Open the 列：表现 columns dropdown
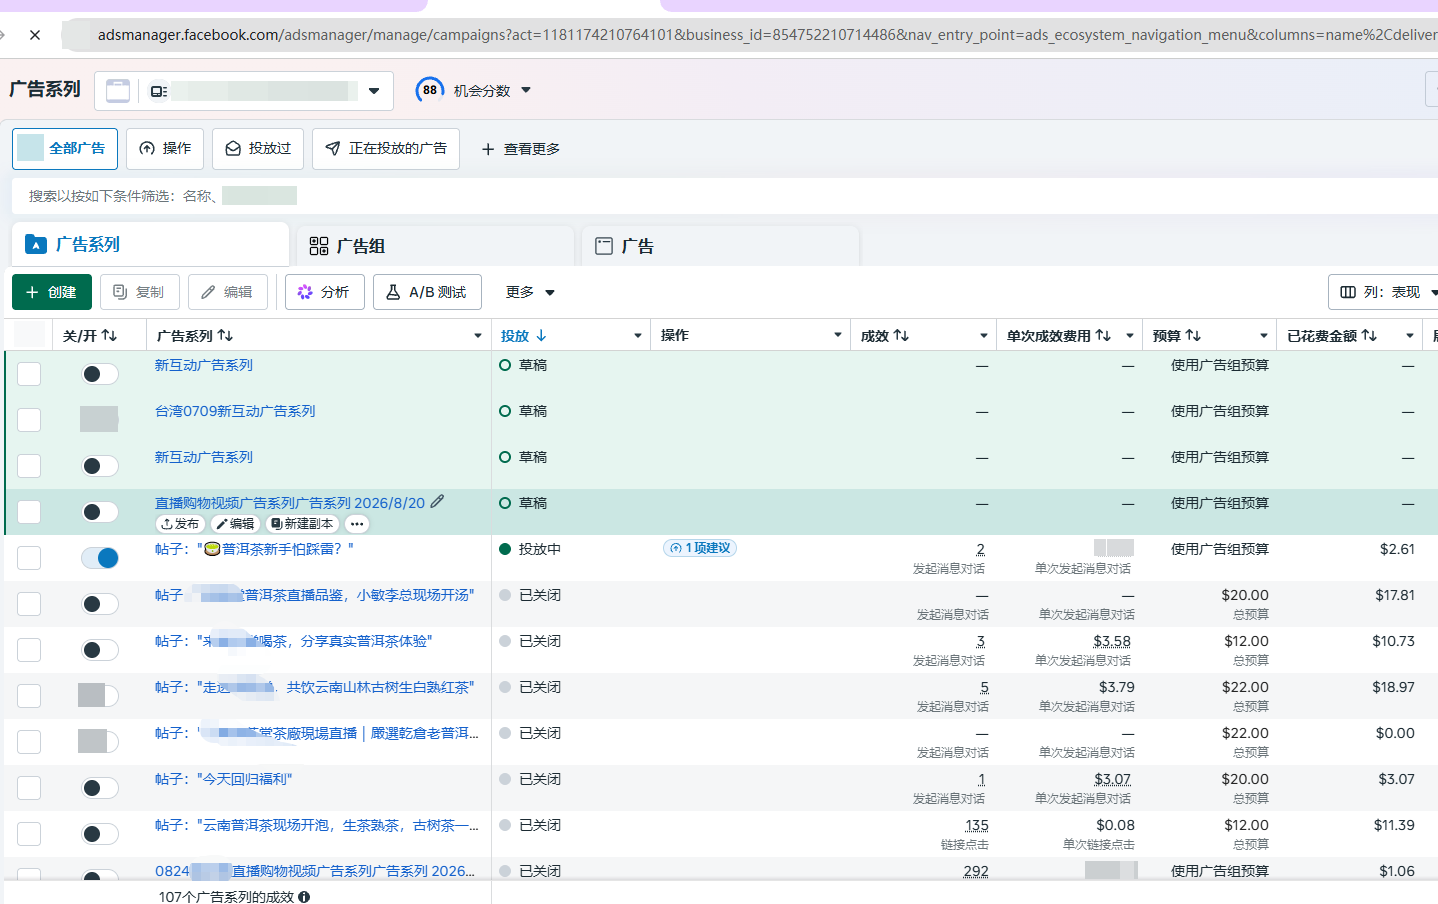This screenshot has width=1438, height=904. 1384,292
